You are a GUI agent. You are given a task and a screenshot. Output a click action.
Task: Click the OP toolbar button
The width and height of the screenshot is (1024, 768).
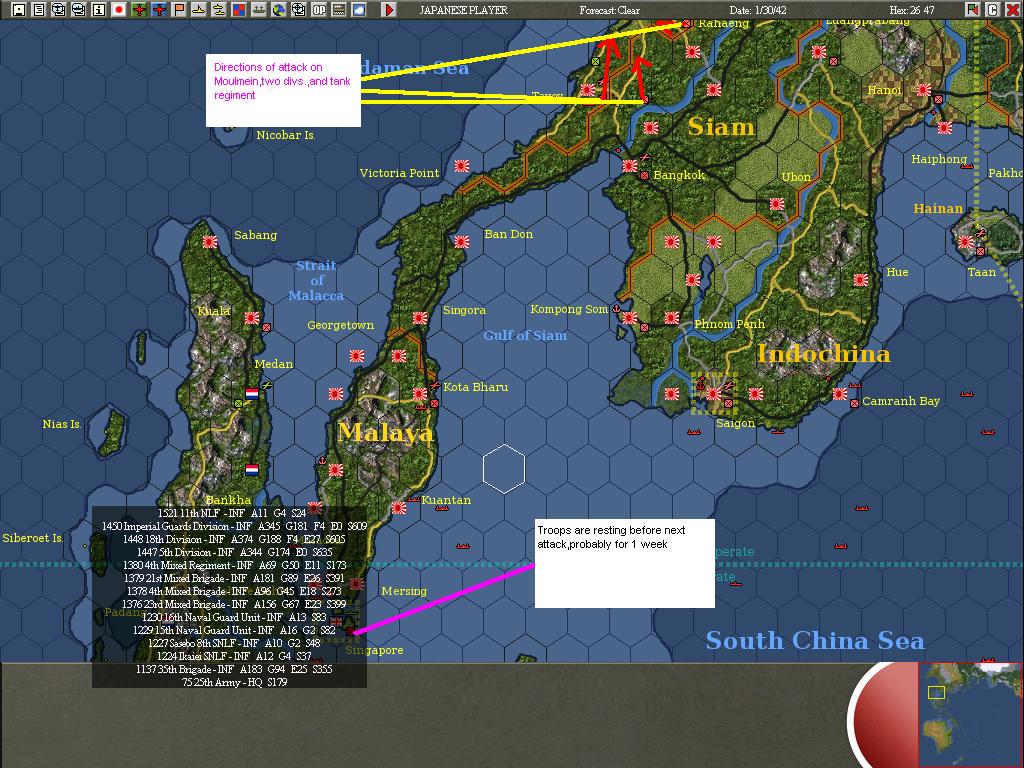[319, 10]
